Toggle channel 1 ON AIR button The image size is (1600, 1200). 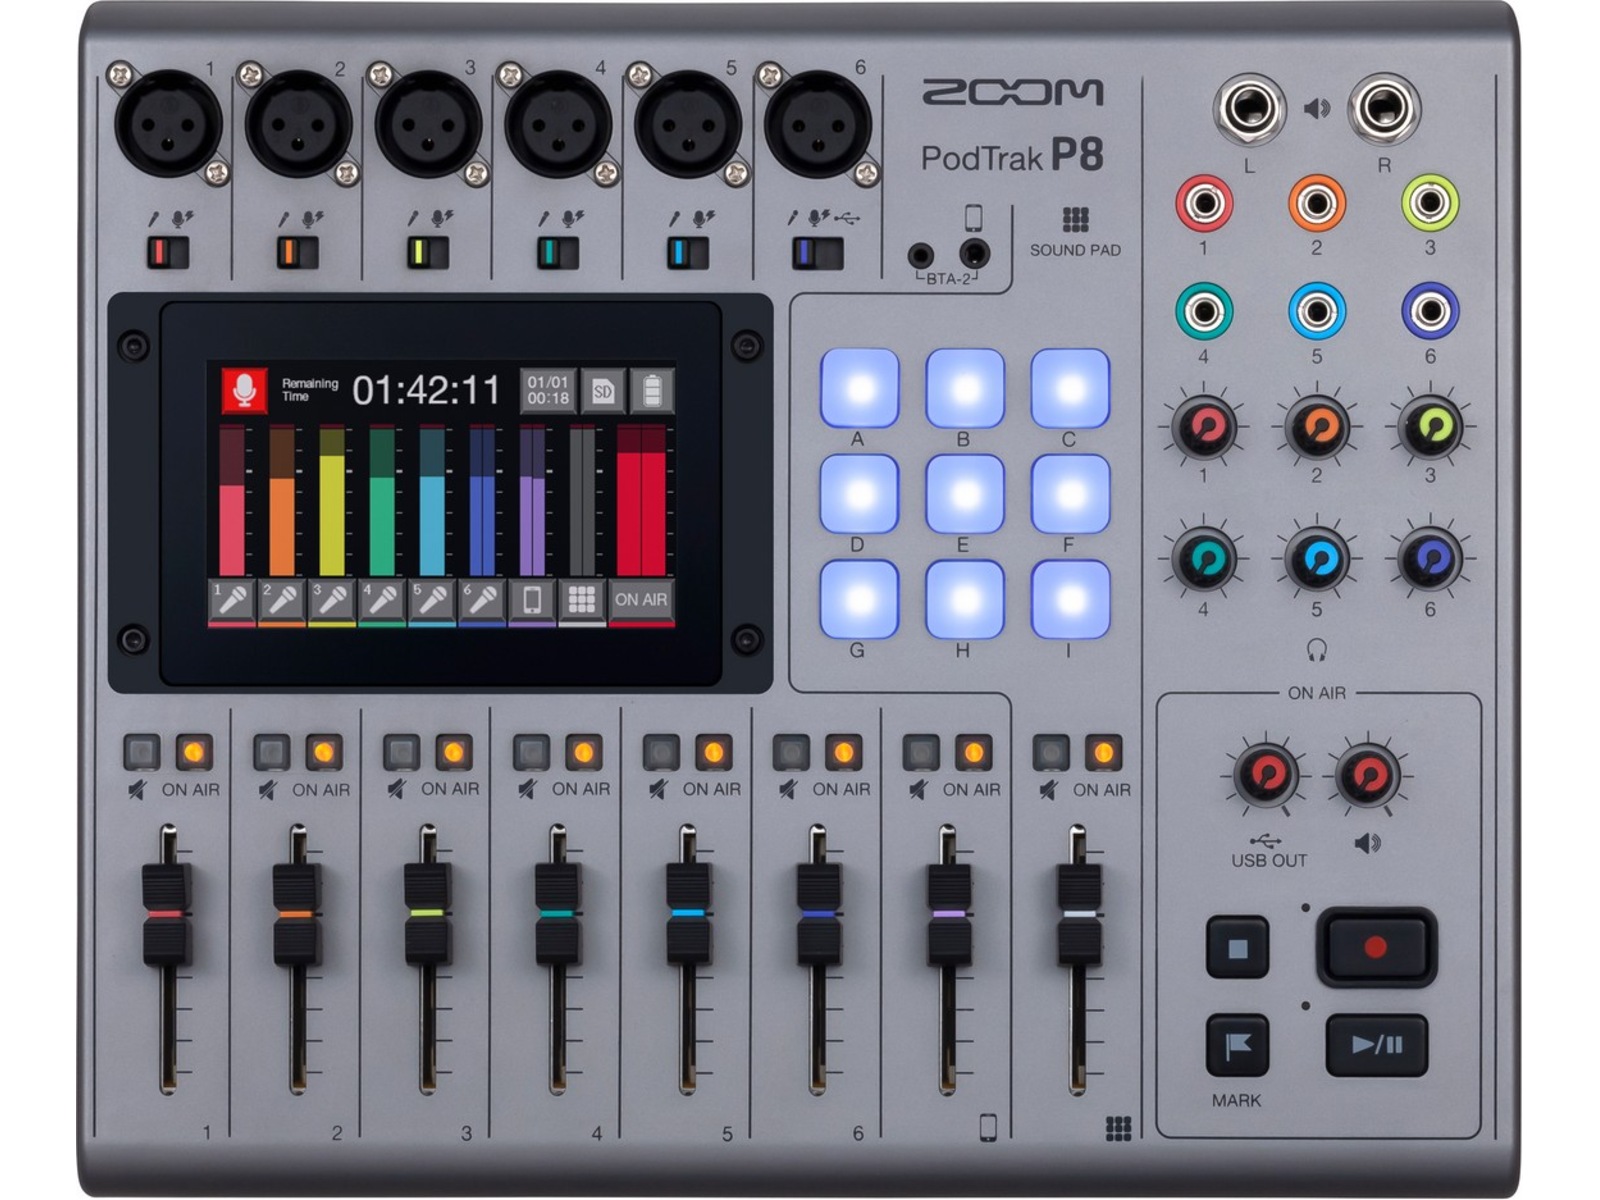(x=194, y=752)
